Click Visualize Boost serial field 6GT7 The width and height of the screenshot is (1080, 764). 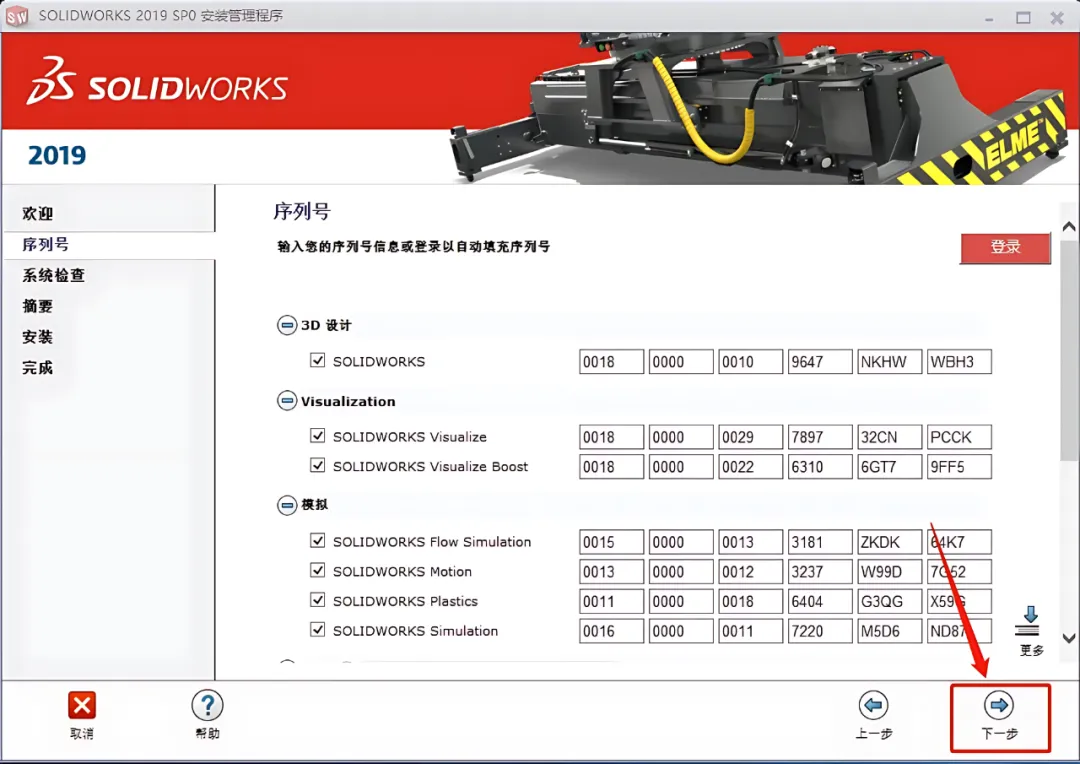click(x=889, y=466)
